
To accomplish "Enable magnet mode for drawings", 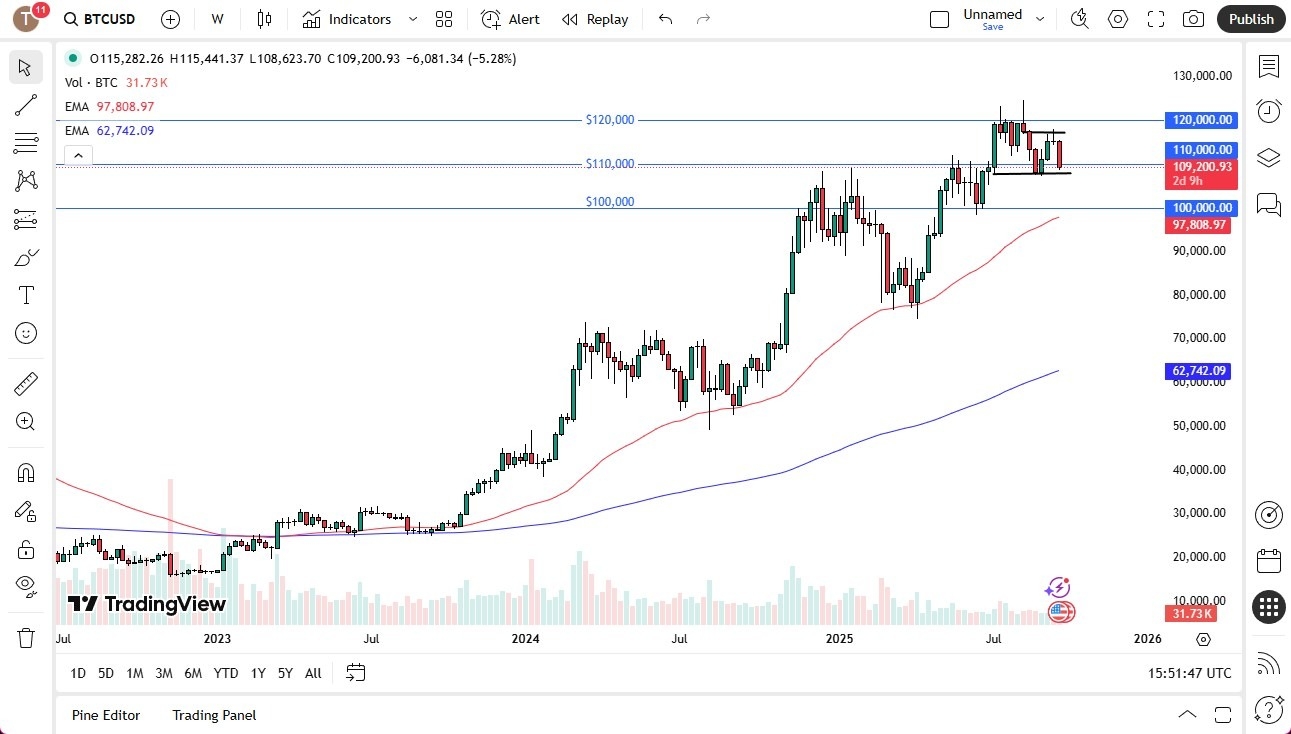I will (25, 472).
